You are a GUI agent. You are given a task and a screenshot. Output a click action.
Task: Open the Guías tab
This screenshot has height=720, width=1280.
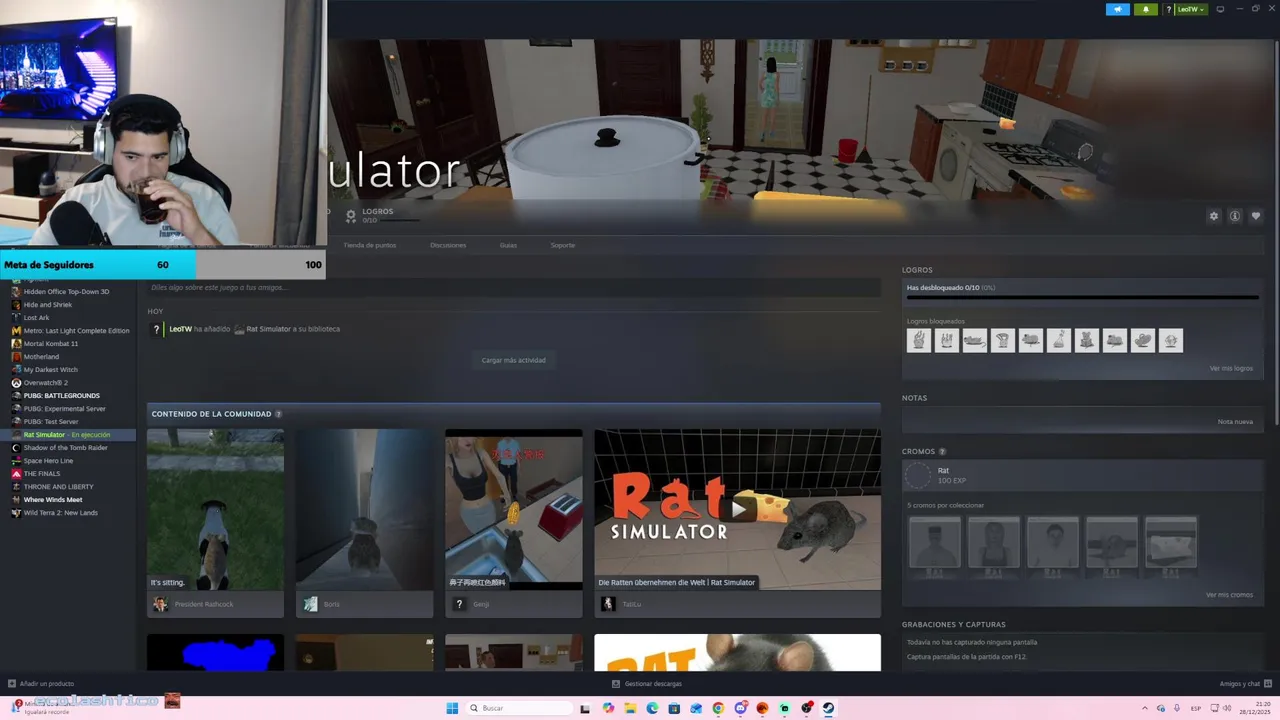(x=508, y=245)
